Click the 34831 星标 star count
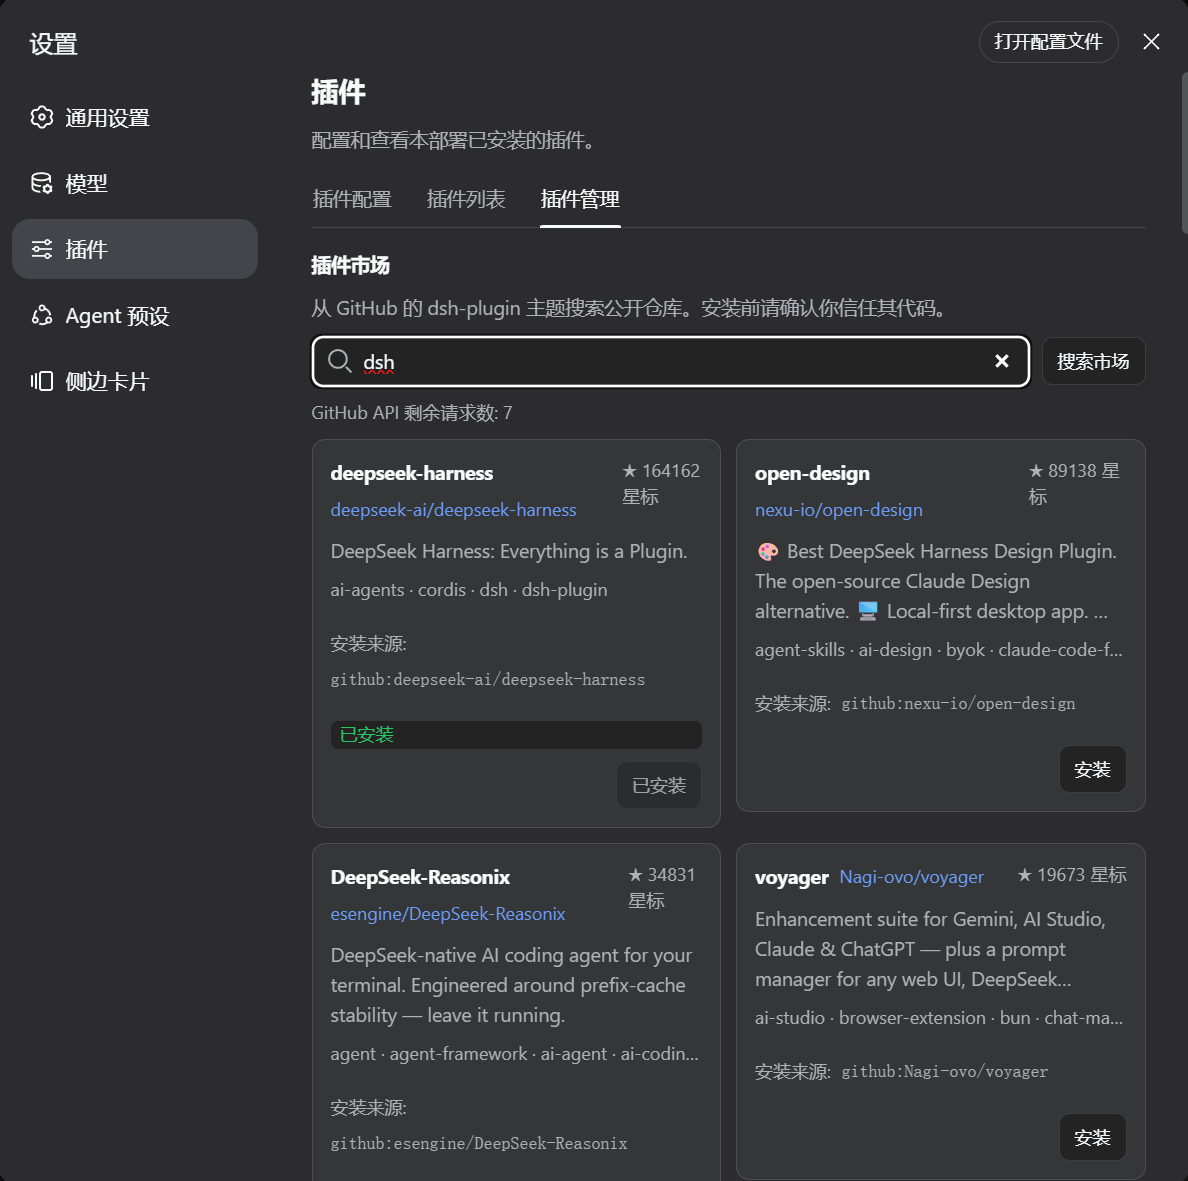This screenshot has height=1181, width=1188. tap(662, 887)
